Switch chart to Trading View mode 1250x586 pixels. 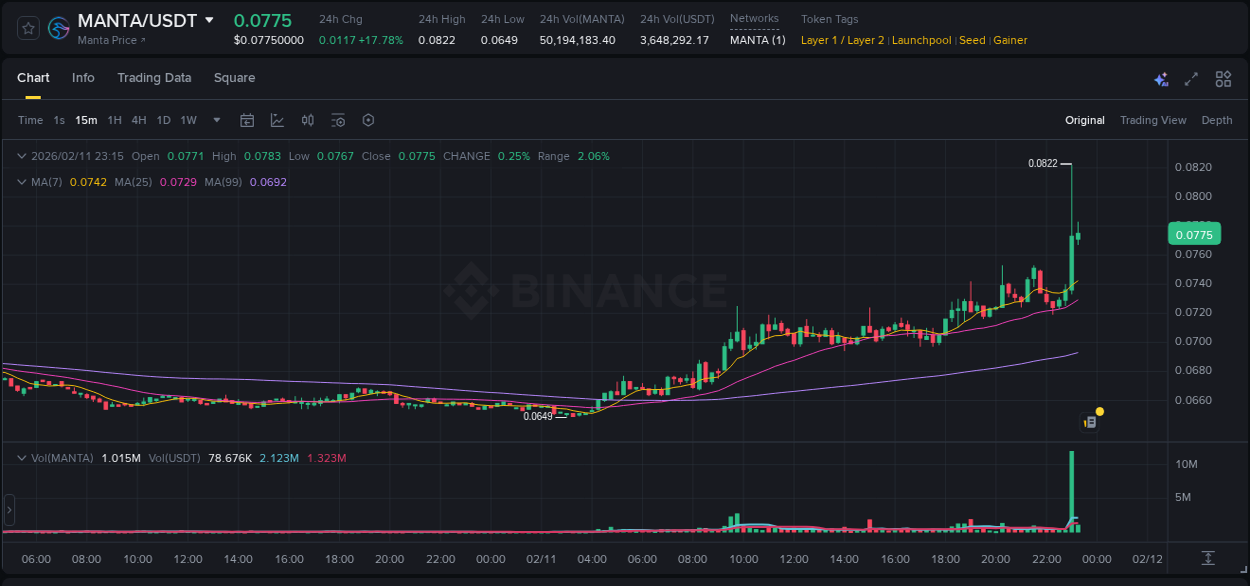pyautogui.click(x=1153, y=120)
